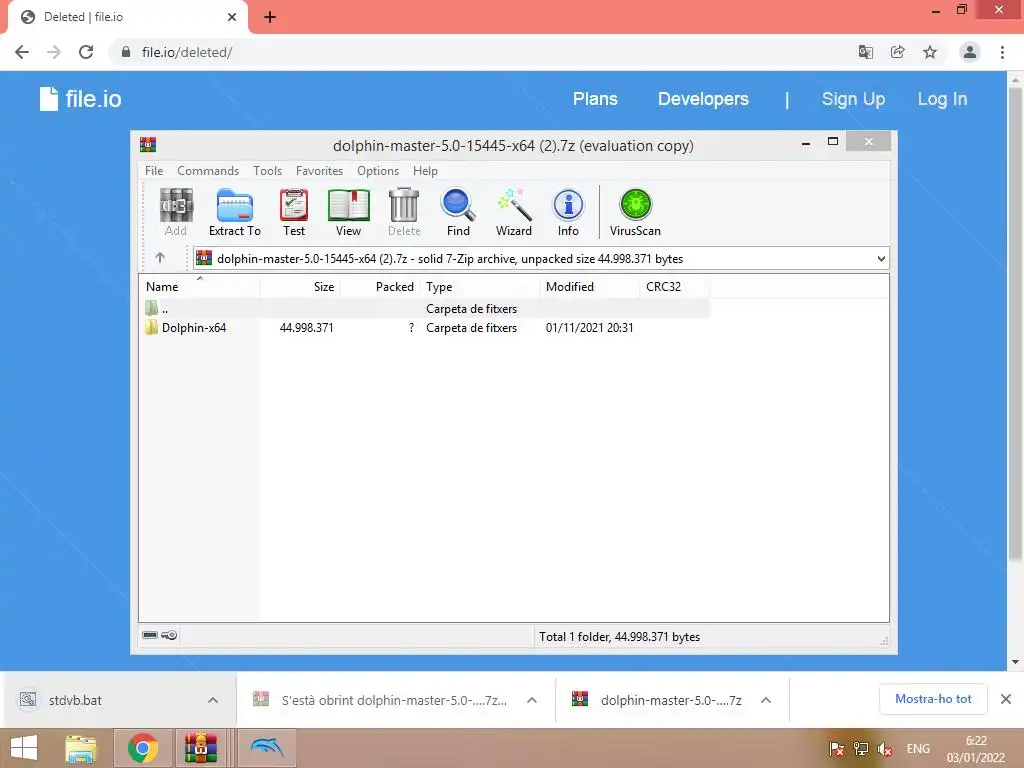Click the 'Mostra-ho tot' button
1024x768 pixels.
pos(933,699)
